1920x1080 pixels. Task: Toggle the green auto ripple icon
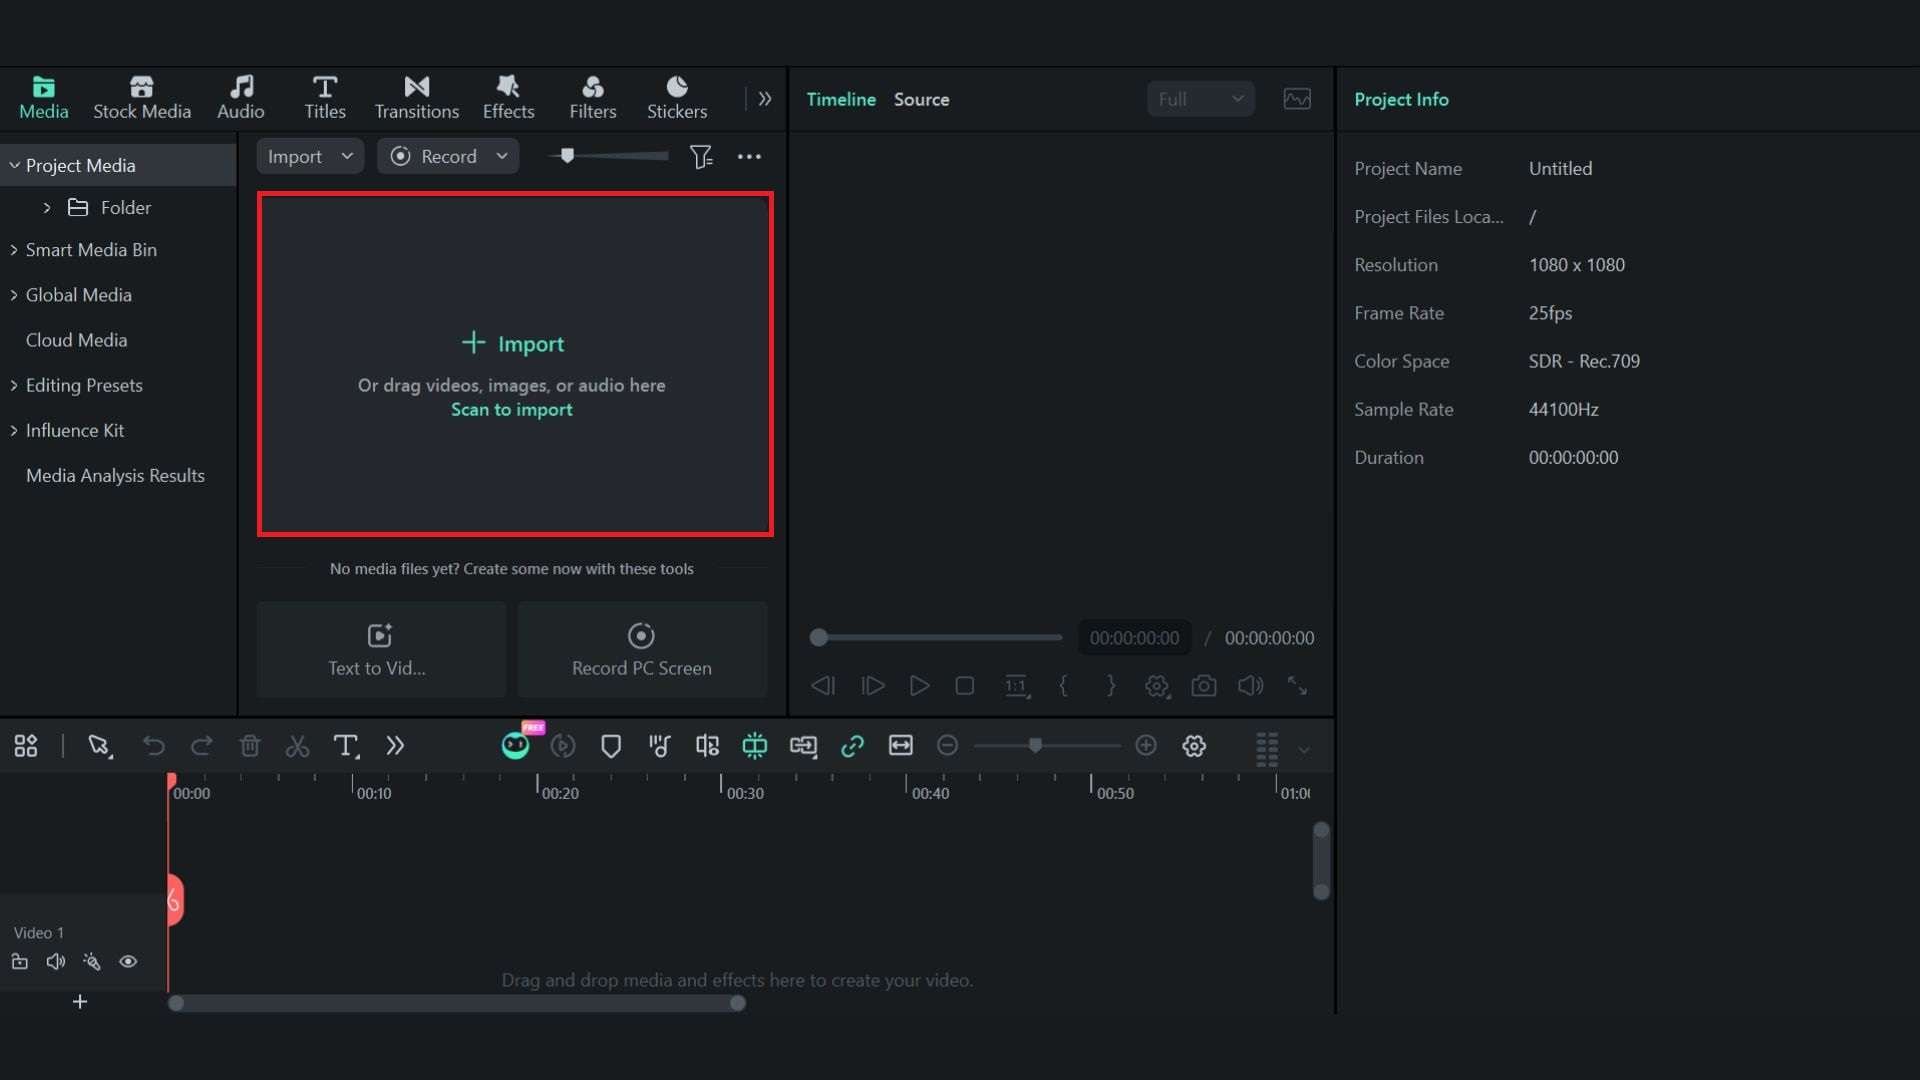pyautogui.click(x=755, y=746)
